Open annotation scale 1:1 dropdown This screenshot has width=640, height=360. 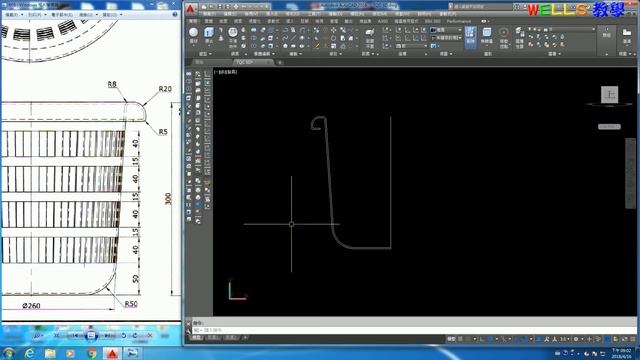coord(564,339)
